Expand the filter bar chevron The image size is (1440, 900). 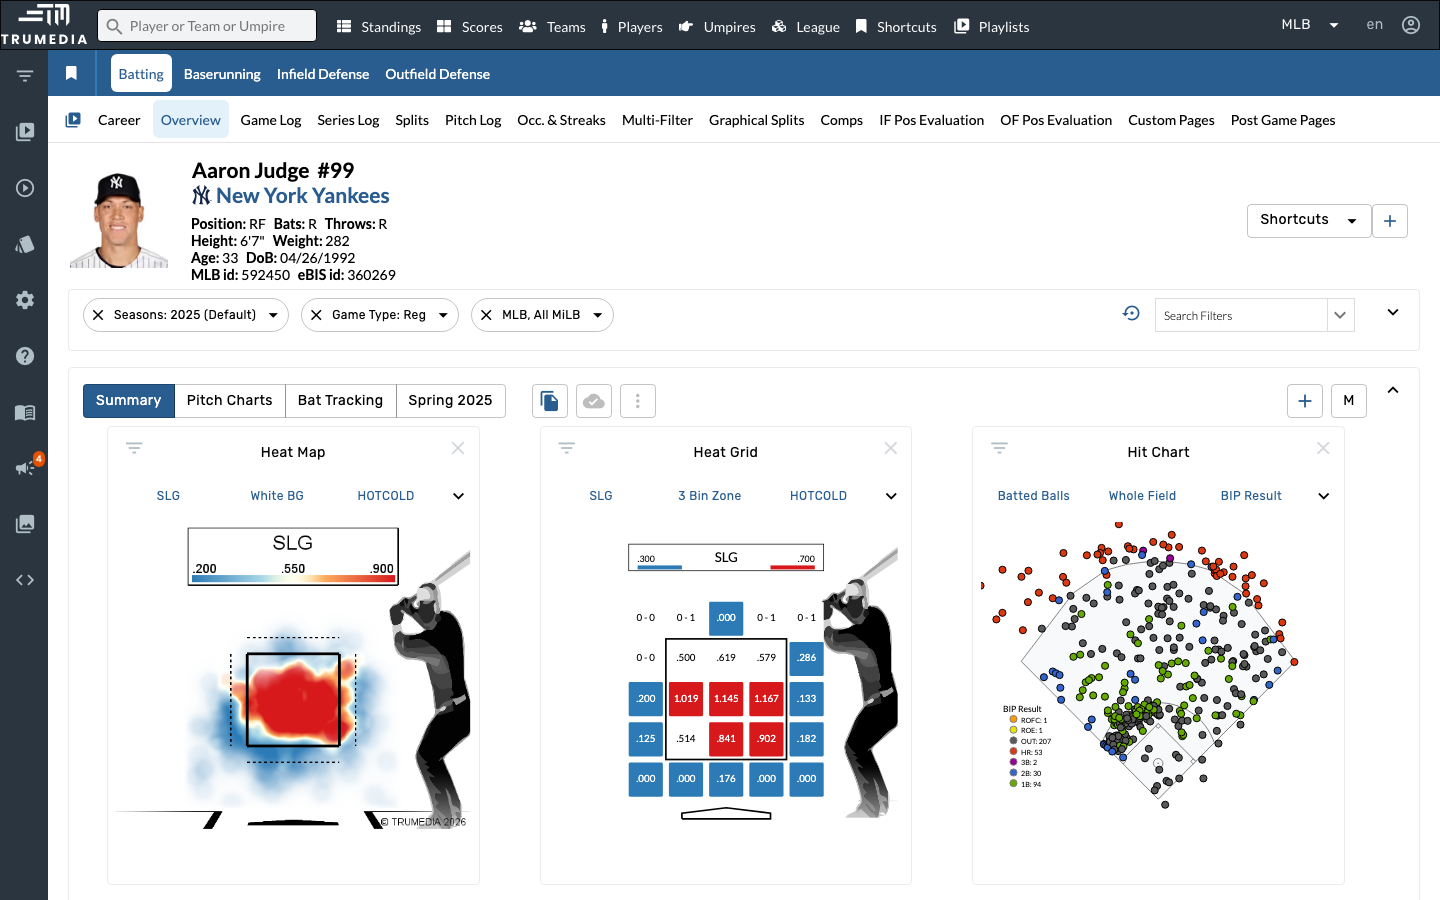[1393, 312]
